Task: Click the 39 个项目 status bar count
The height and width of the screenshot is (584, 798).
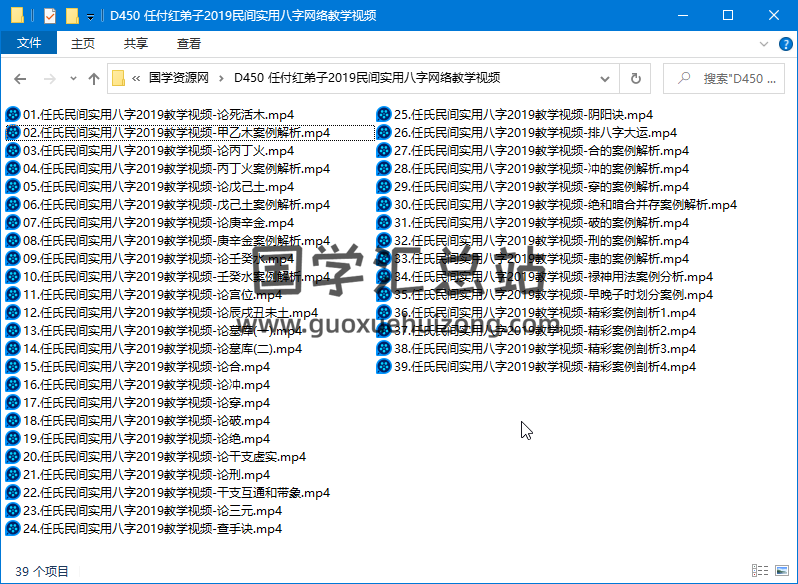Action: 42,571
